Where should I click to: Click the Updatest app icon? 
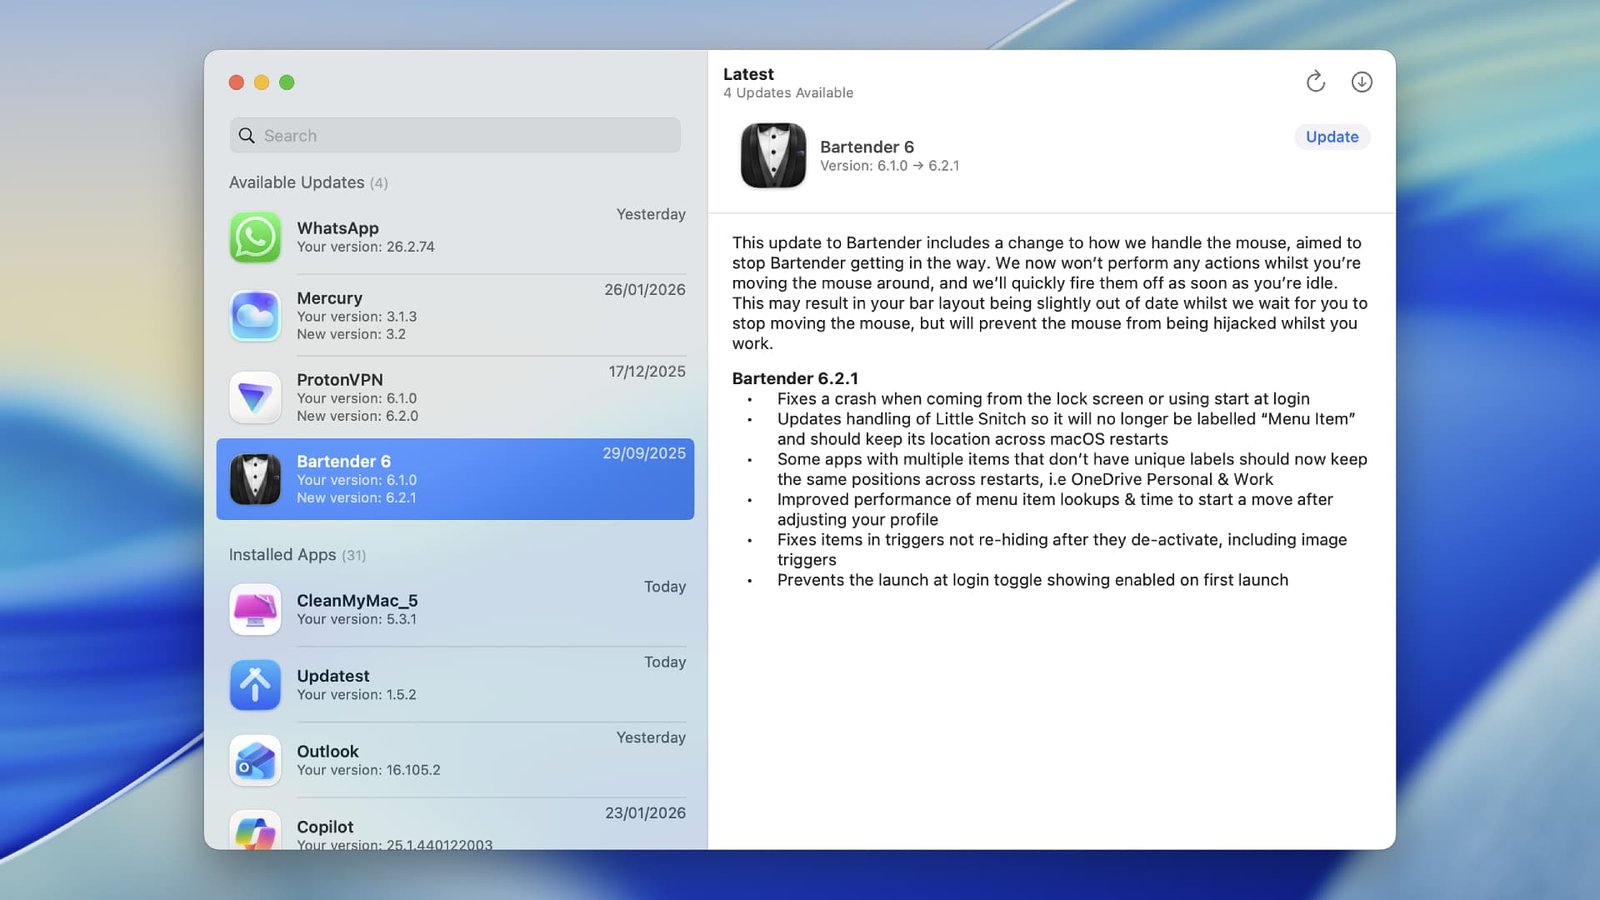[255, 685]
